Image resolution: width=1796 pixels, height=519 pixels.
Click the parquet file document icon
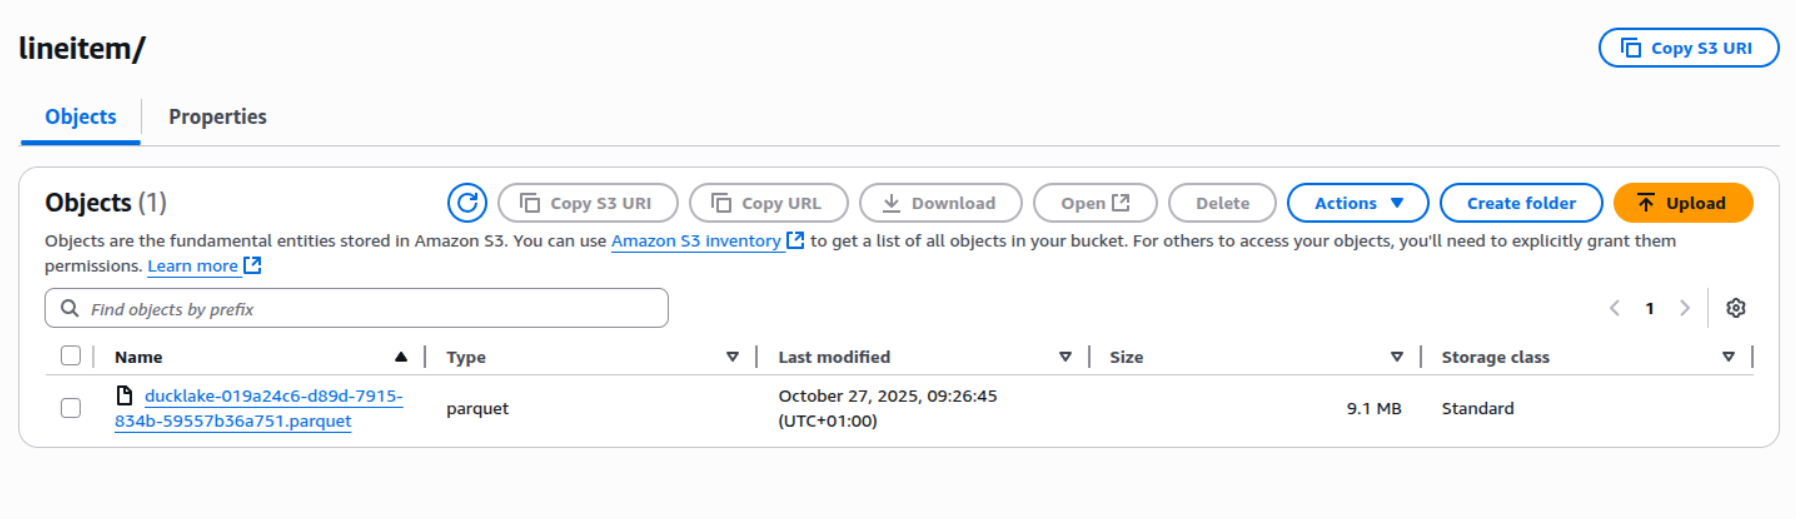click(124, 396)
